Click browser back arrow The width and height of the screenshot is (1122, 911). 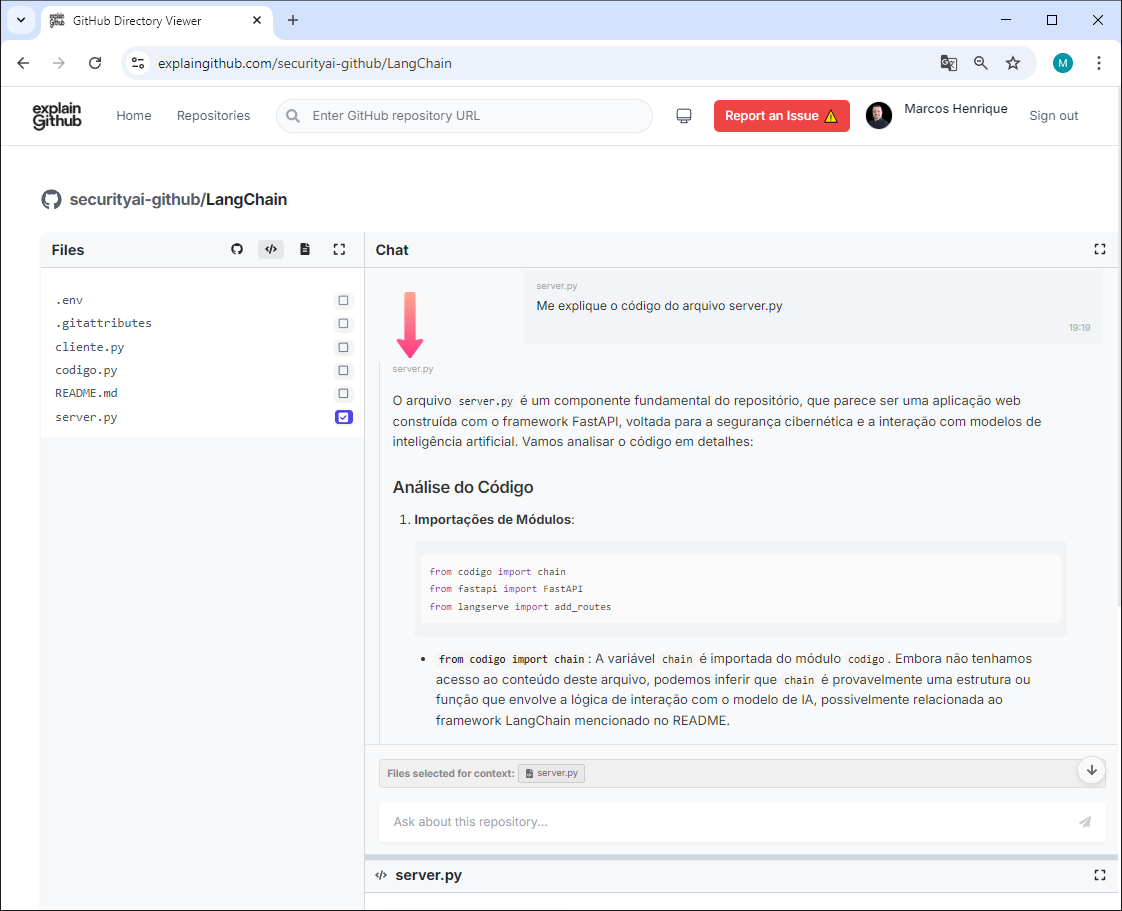[23, 63]
